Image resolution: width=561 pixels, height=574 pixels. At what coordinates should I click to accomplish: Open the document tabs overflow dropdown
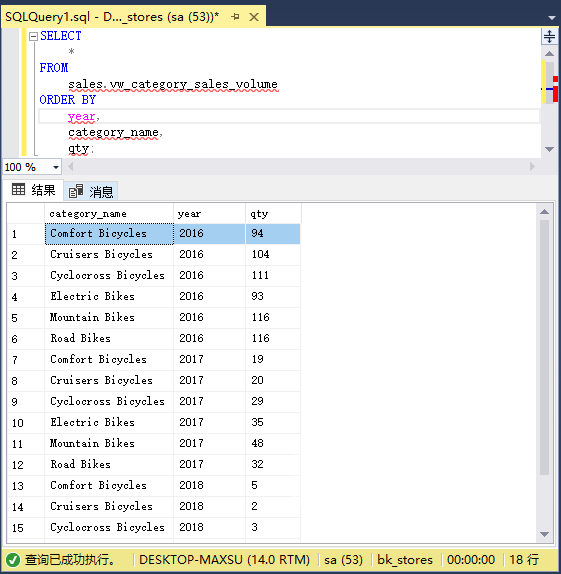pyautogui.click(x=552, y=18)
